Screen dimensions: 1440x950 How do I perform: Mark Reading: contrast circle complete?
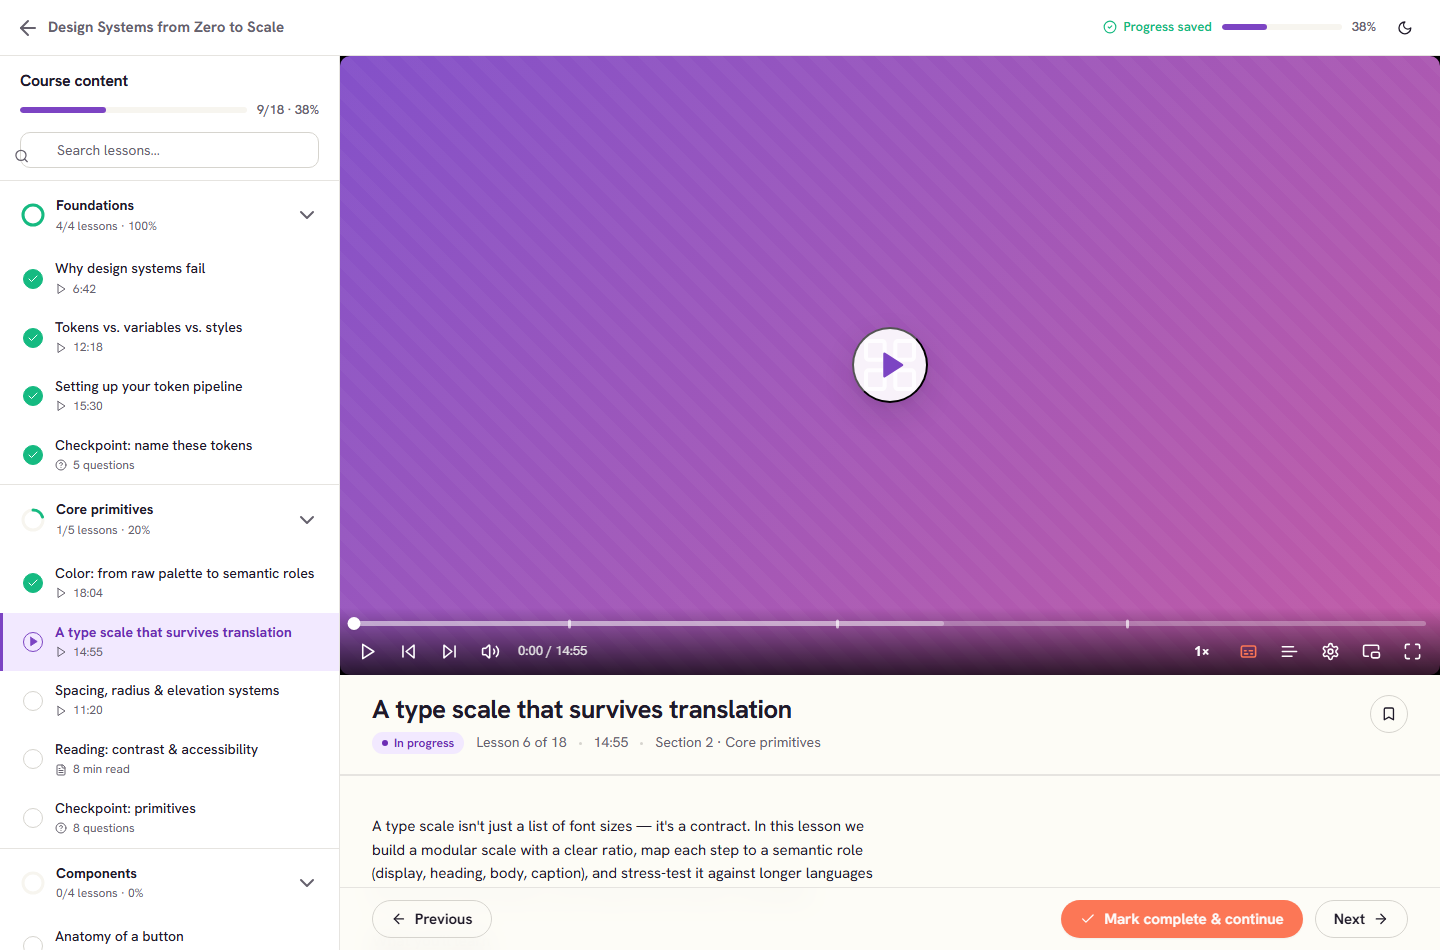coord(33,759)
